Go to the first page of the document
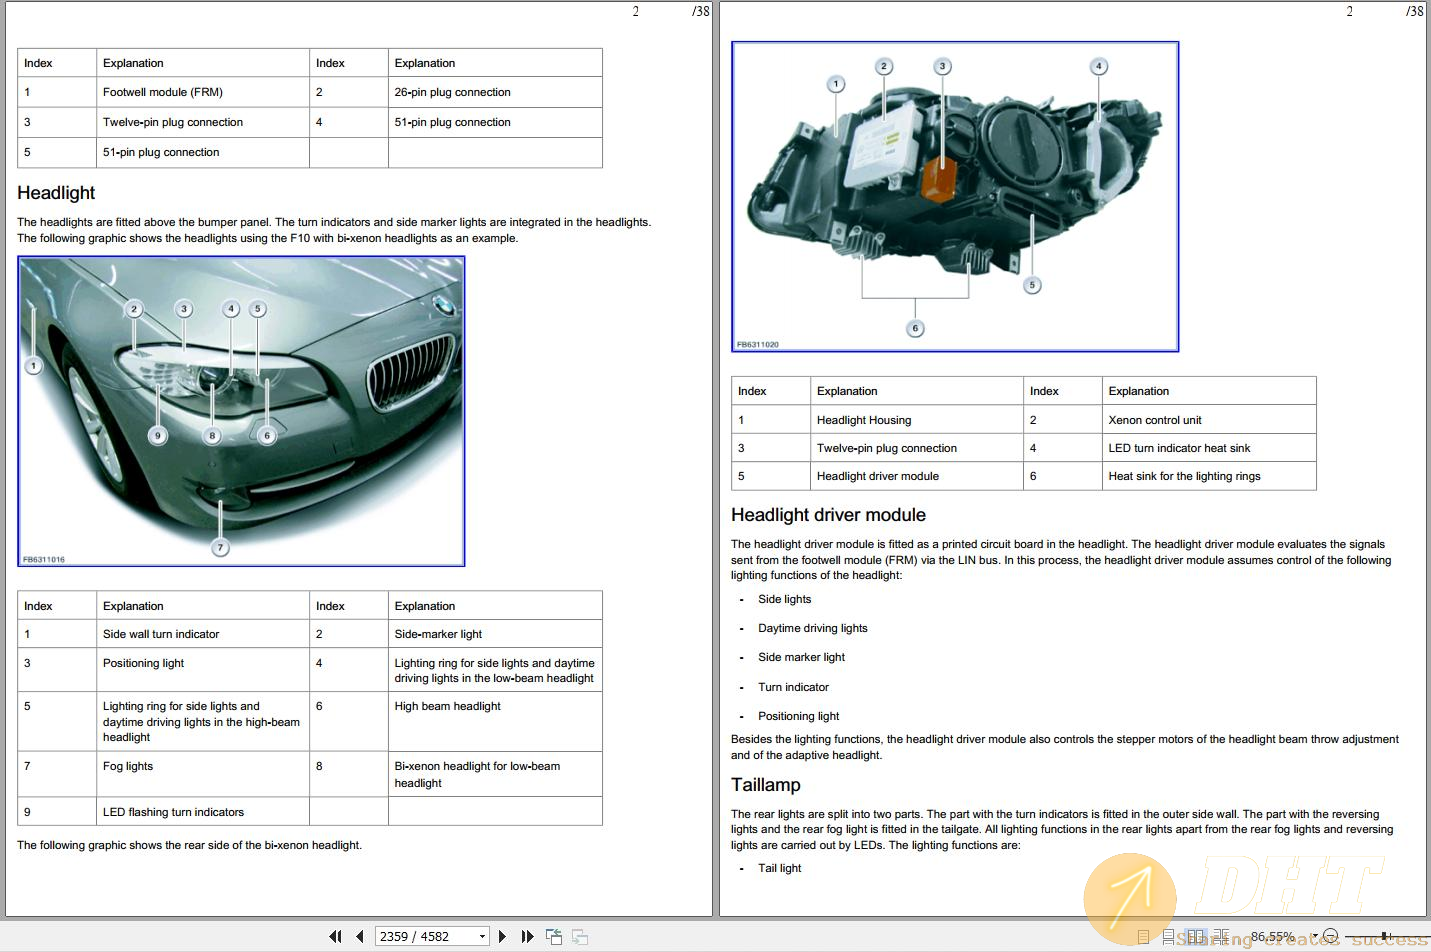The width and height of the screenshot is (1431, 952). click(335, 937)
